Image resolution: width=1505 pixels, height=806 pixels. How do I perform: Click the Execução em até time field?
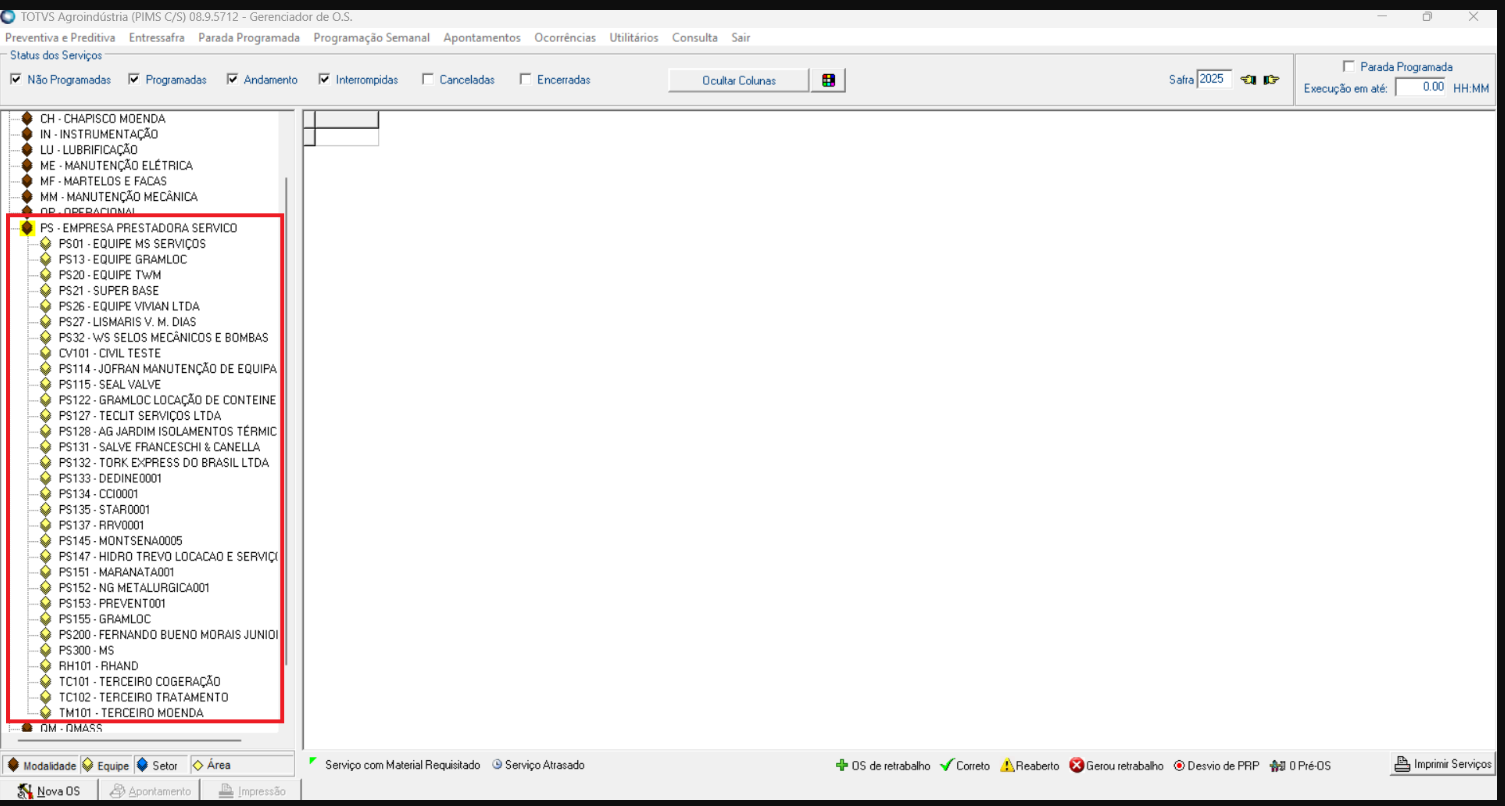[1422, 87]
